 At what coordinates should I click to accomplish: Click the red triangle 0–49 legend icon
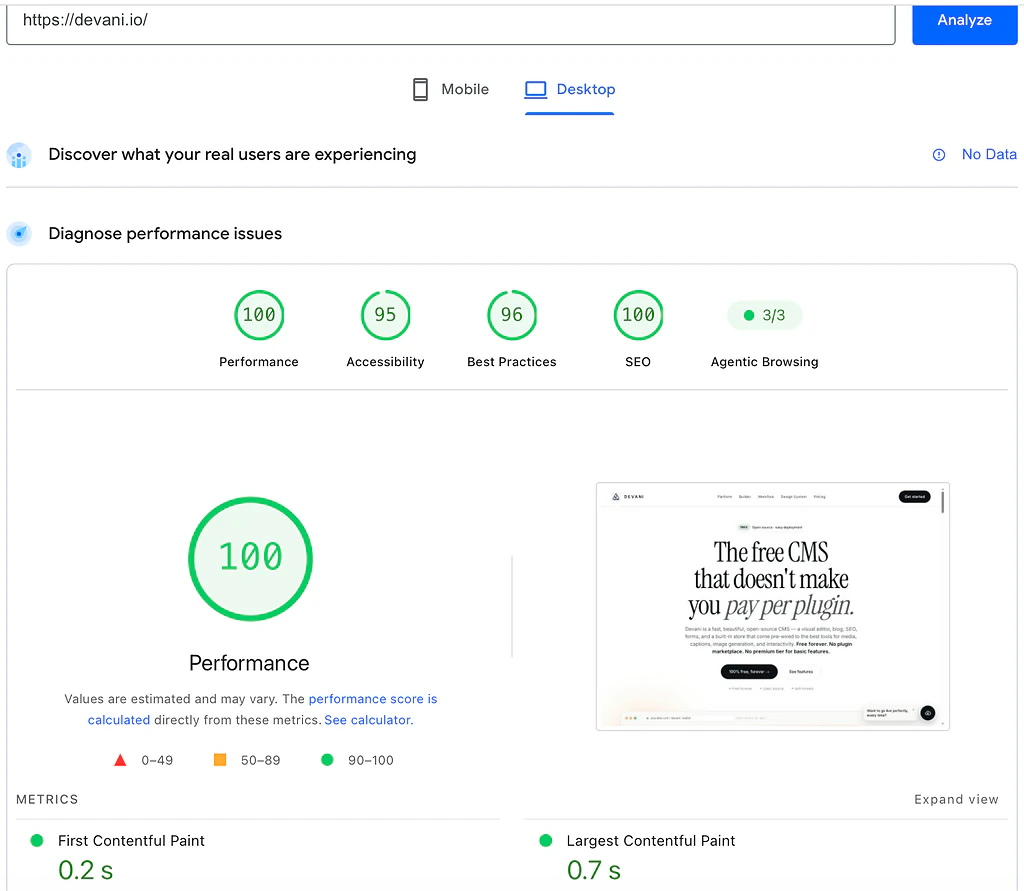[x=120, y=760]
